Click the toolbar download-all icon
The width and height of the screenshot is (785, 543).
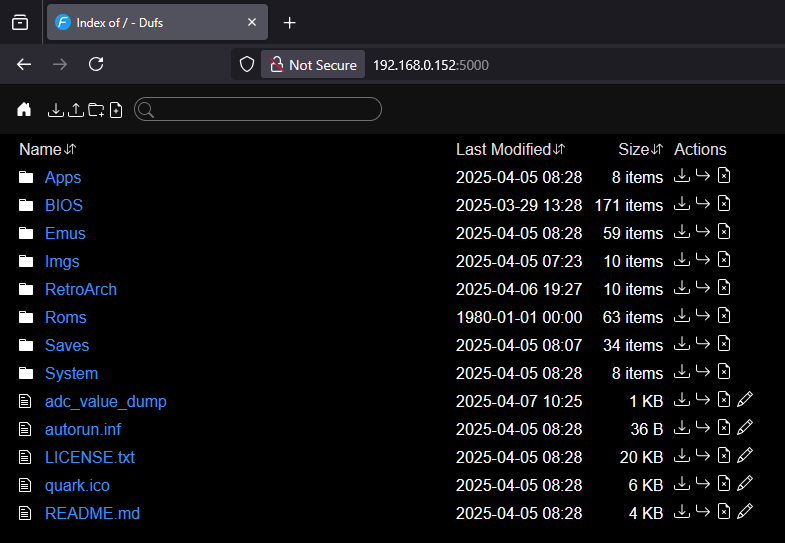[x=56, y=109]
